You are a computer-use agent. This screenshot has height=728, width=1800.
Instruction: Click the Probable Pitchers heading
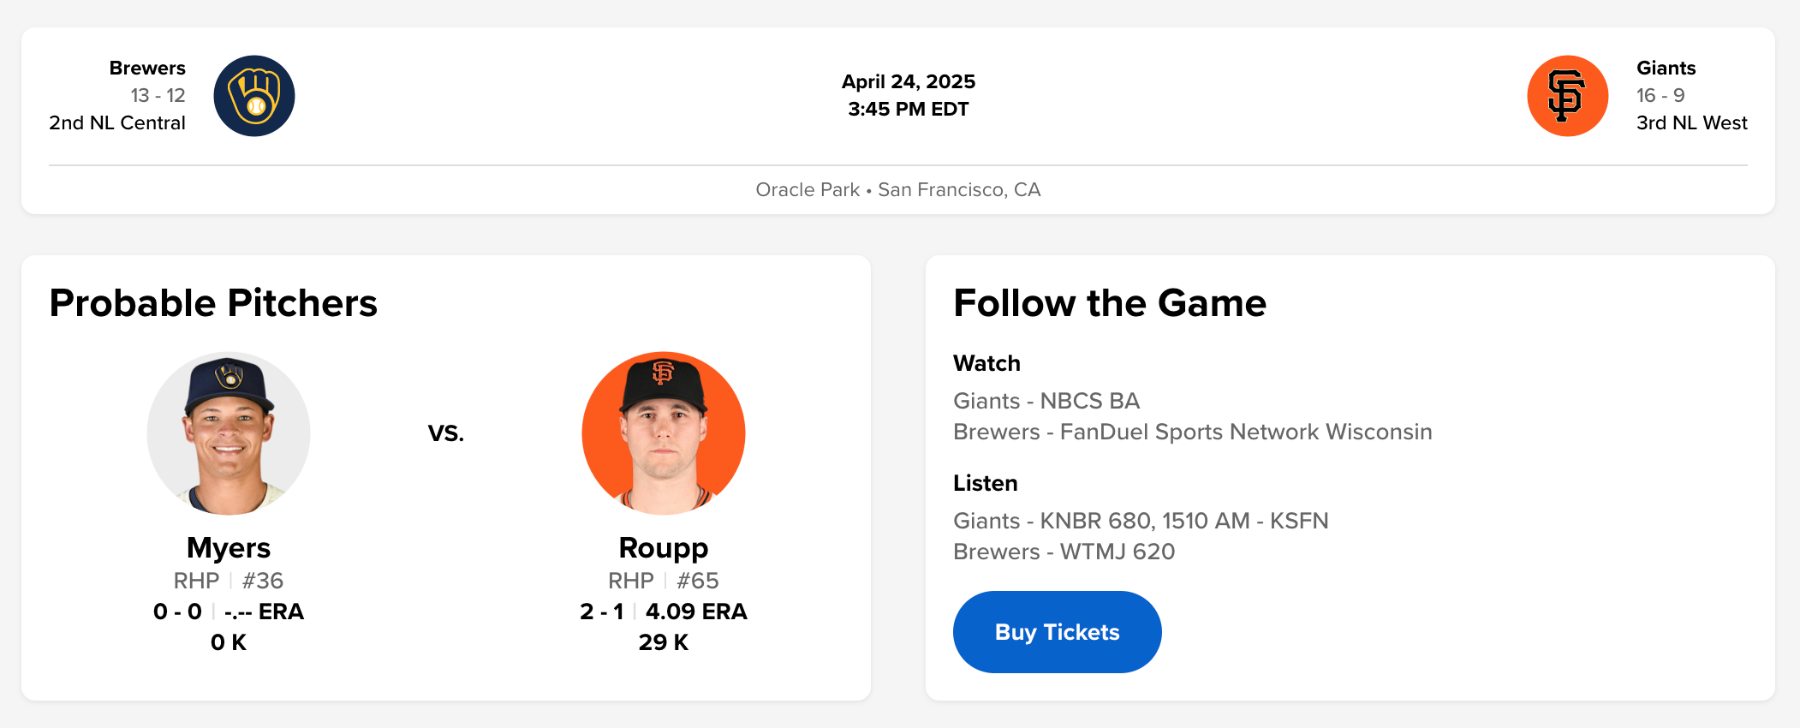click(x=213, y=303)
